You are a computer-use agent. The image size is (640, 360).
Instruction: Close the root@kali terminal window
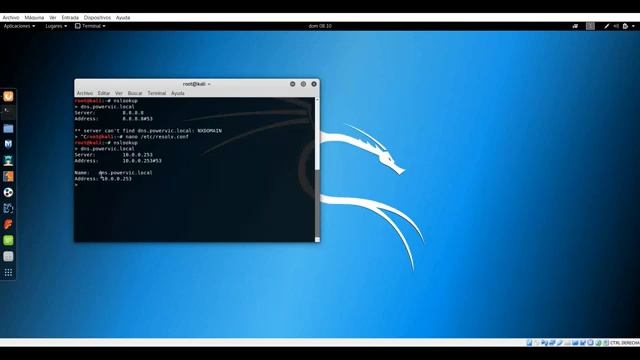pyautogui.click(x=314, y=84)
